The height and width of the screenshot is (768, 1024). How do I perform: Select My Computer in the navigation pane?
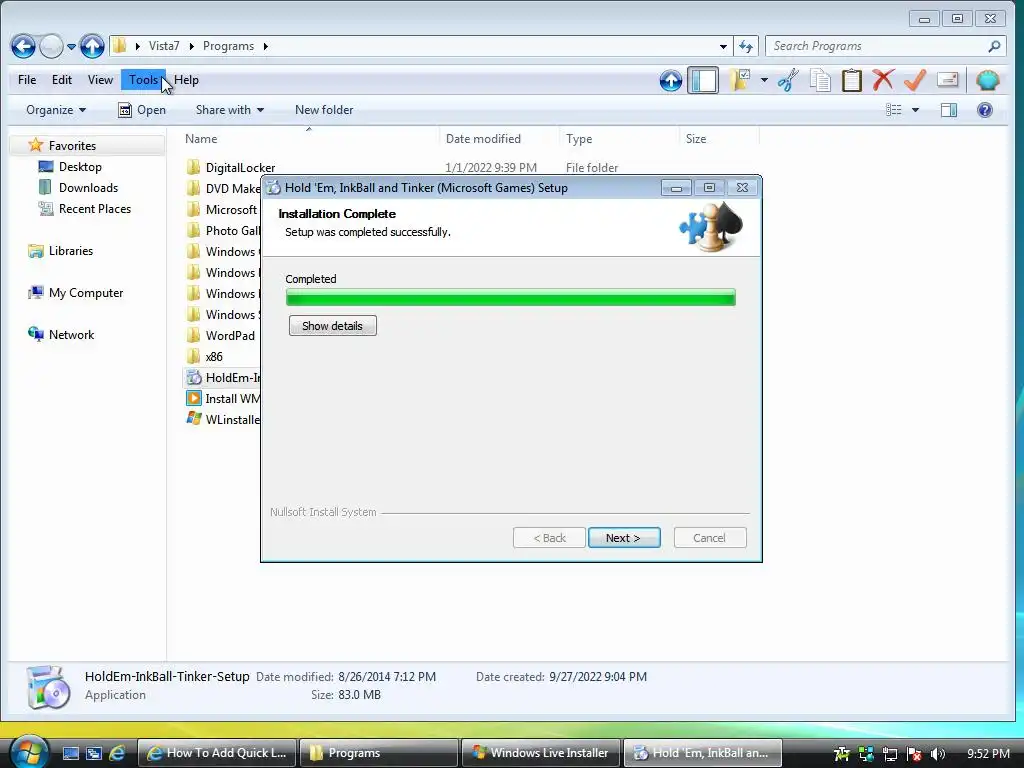tap(86, 293)
